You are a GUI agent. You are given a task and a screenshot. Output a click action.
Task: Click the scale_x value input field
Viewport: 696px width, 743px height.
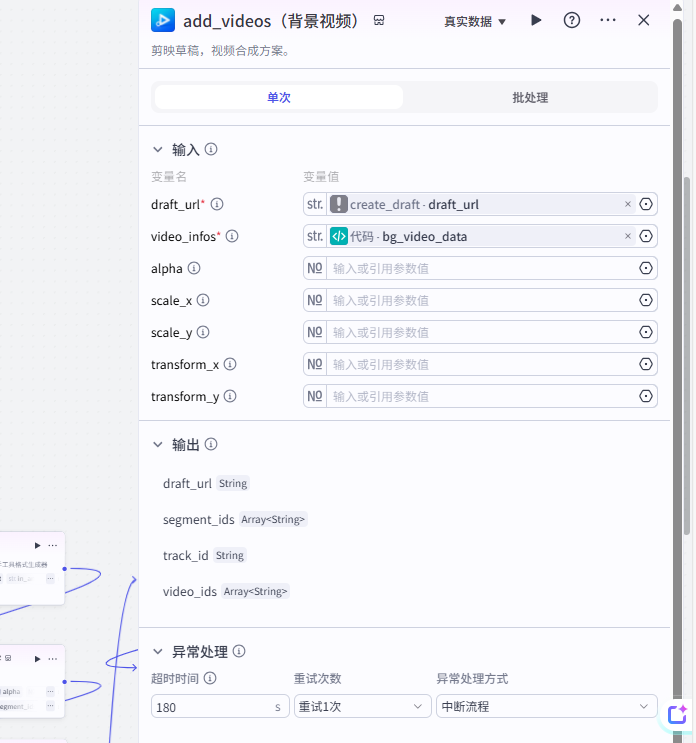pos(482,300)
